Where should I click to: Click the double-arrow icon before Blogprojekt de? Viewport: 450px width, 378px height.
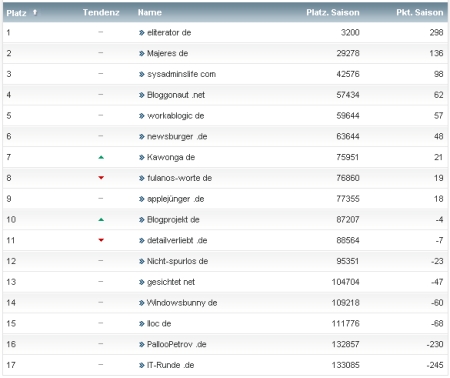pyautogui.click(x=142, y=220)
